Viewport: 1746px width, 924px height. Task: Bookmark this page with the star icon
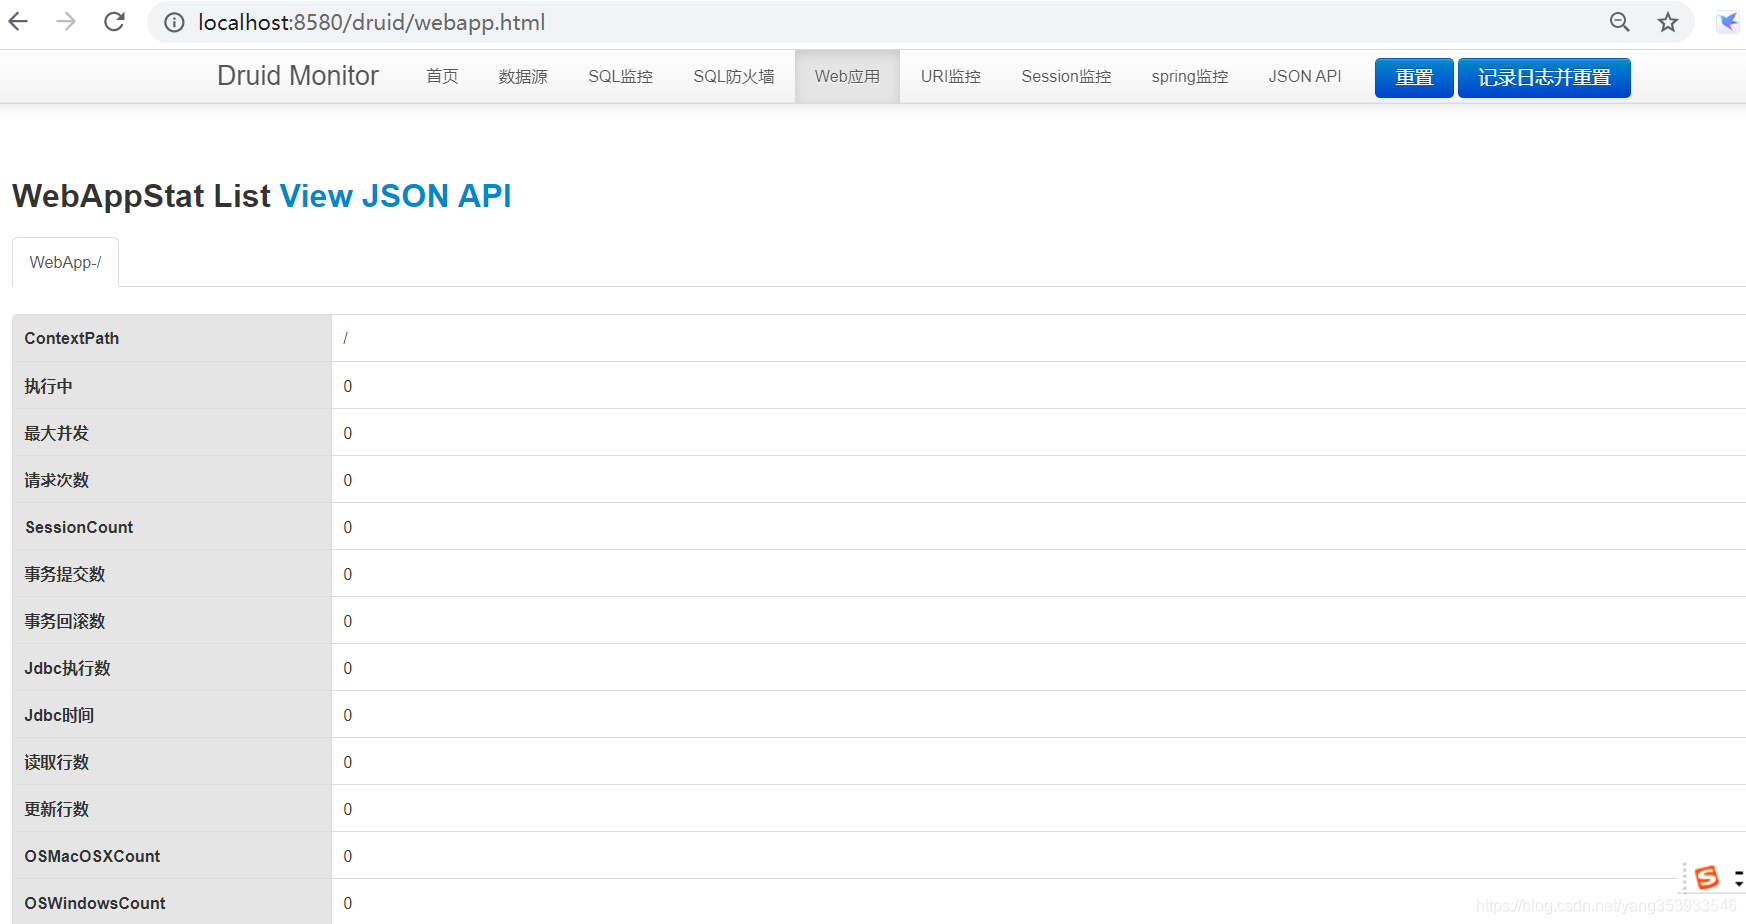[1668, 22]
